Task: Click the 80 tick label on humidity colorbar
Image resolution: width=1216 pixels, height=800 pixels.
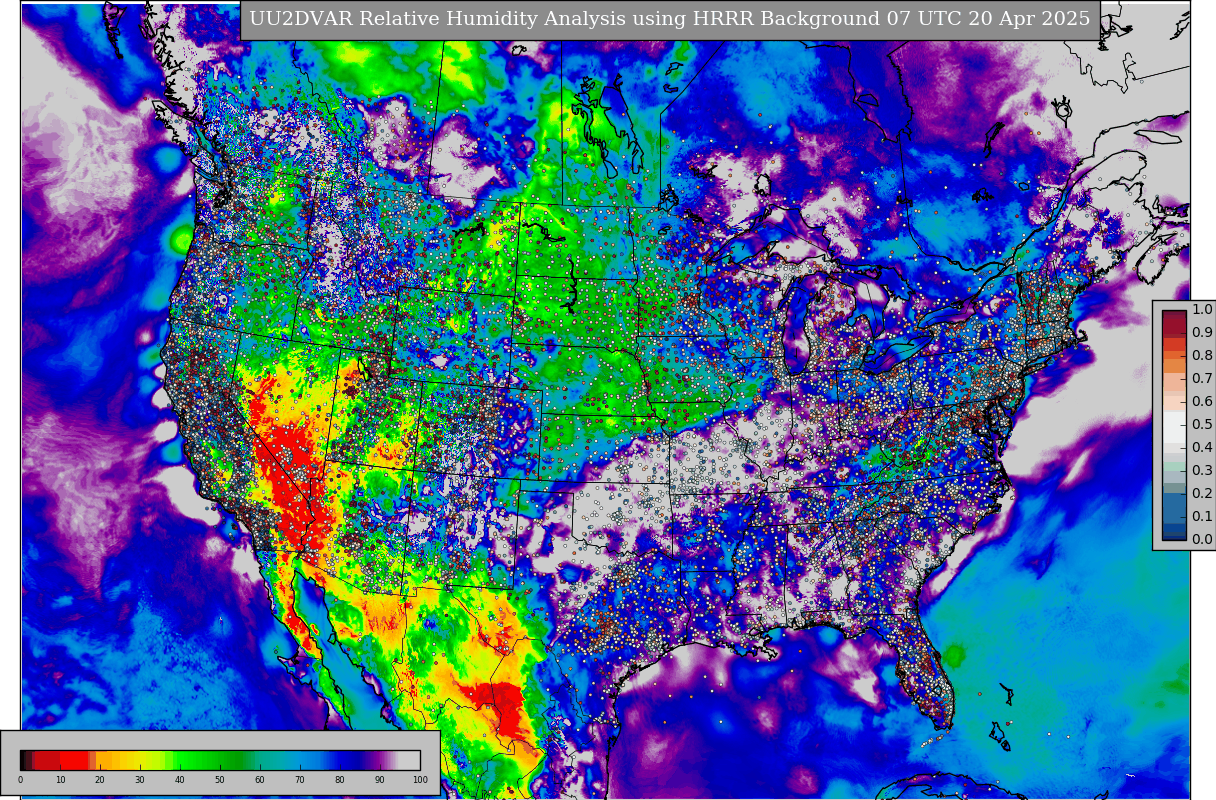Action: [x=339, y=780]
